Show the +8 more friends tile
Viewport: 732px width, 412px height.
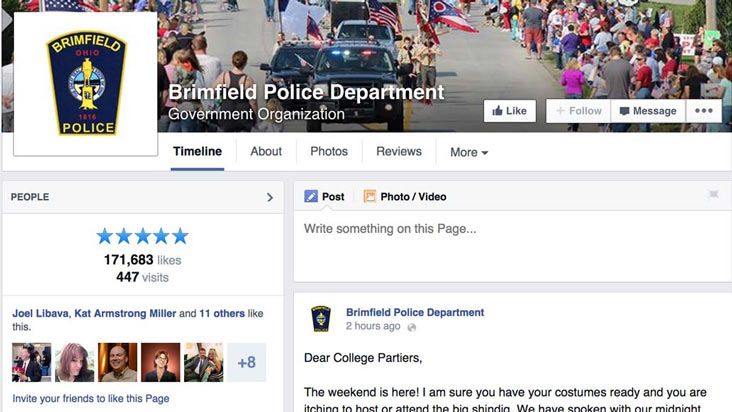pyautogui.click(x=246, y=363)
